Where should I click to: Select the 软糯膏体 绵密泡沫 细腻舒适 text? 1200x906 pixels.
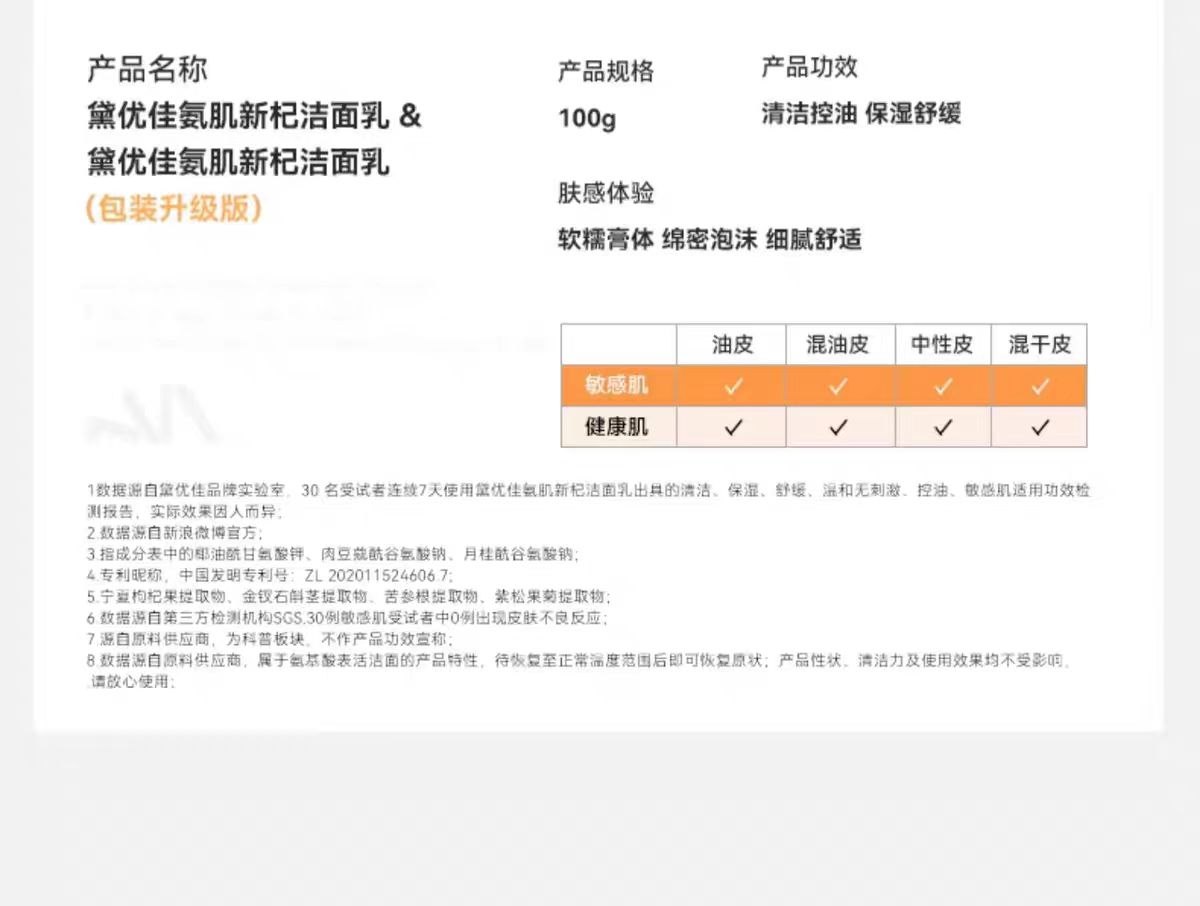coord(710,239)
